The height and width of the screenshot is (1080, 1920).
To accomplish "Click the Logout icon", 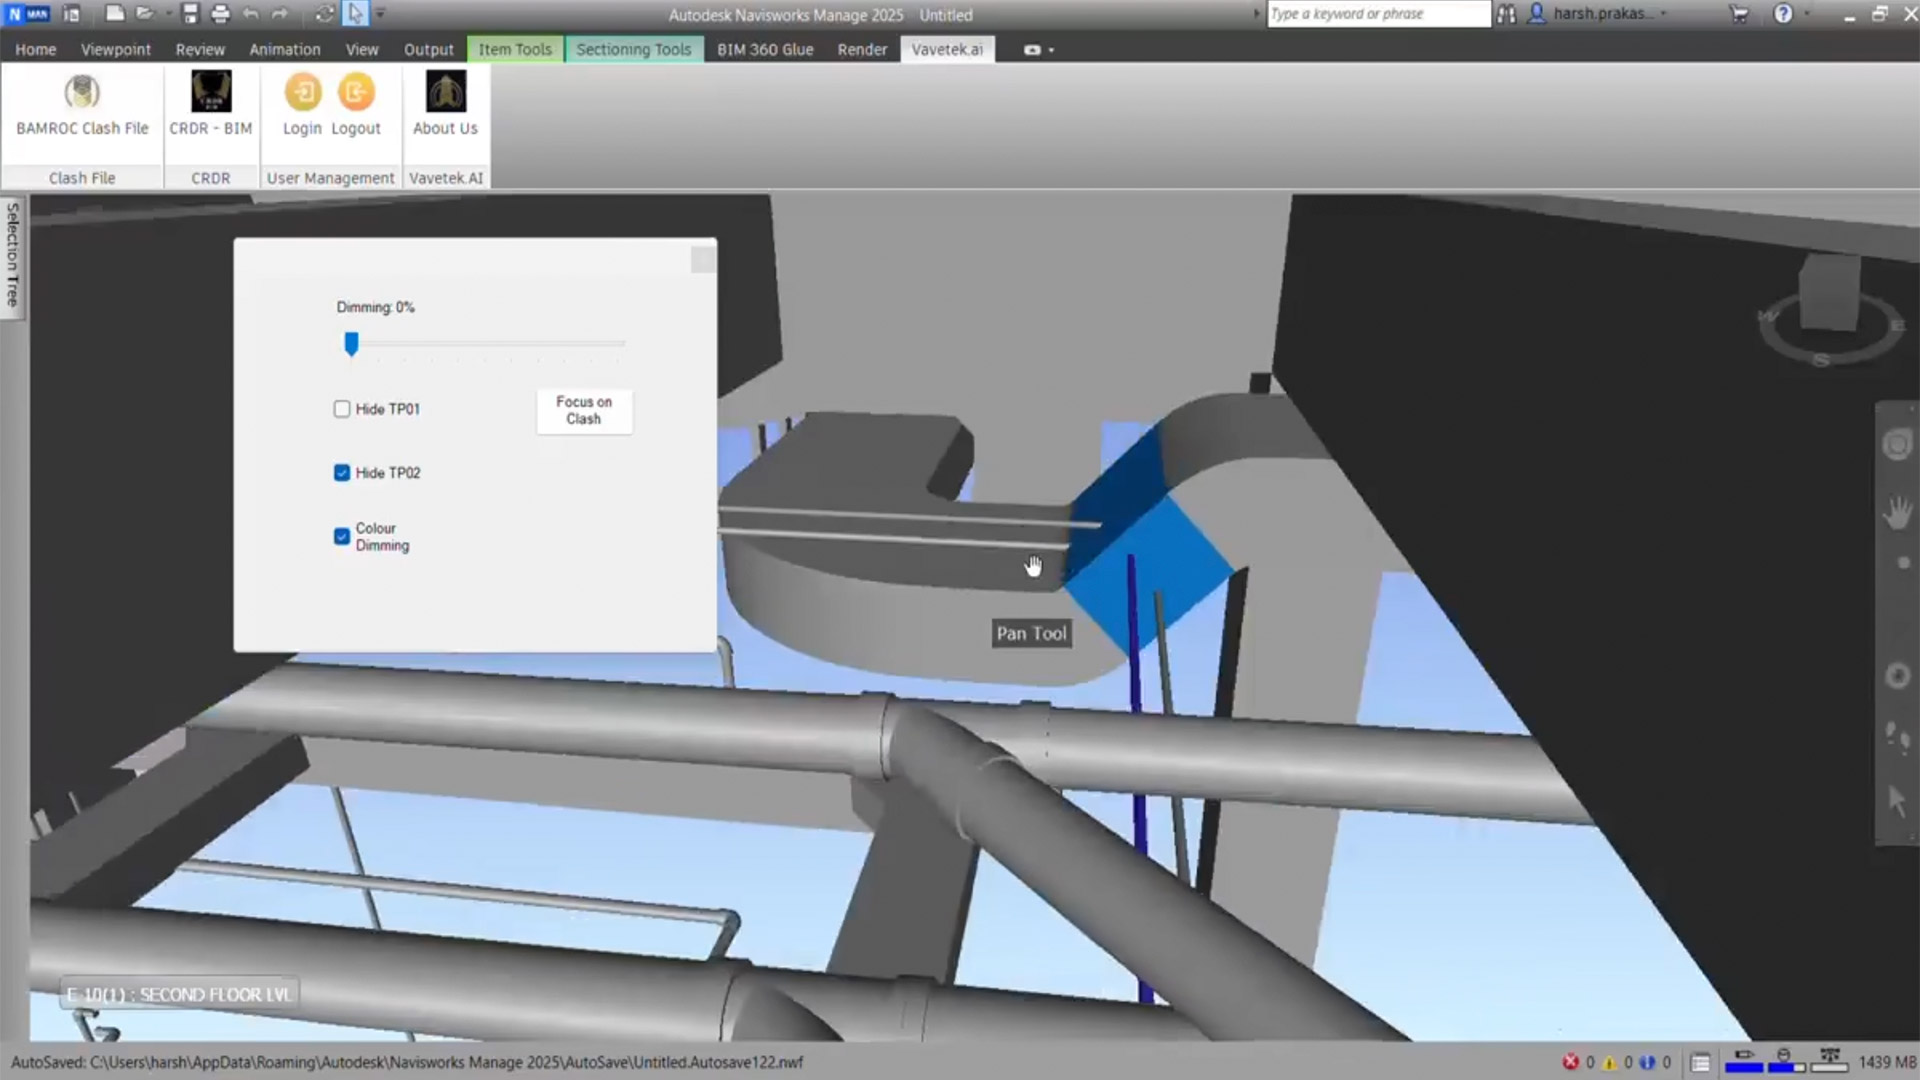I will click(355, 93).
